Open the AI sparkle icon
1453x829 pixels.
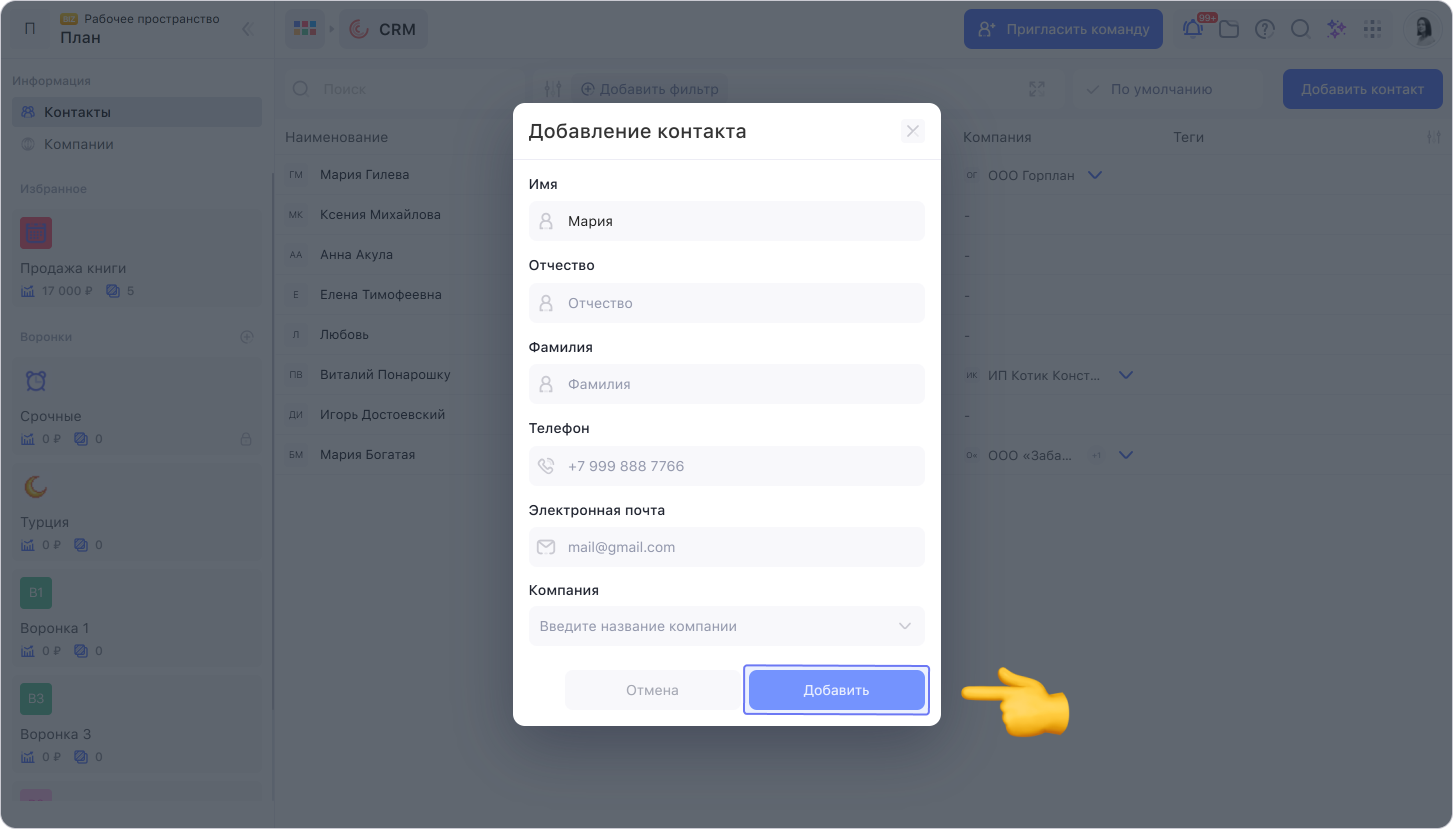click(1336, 29)
